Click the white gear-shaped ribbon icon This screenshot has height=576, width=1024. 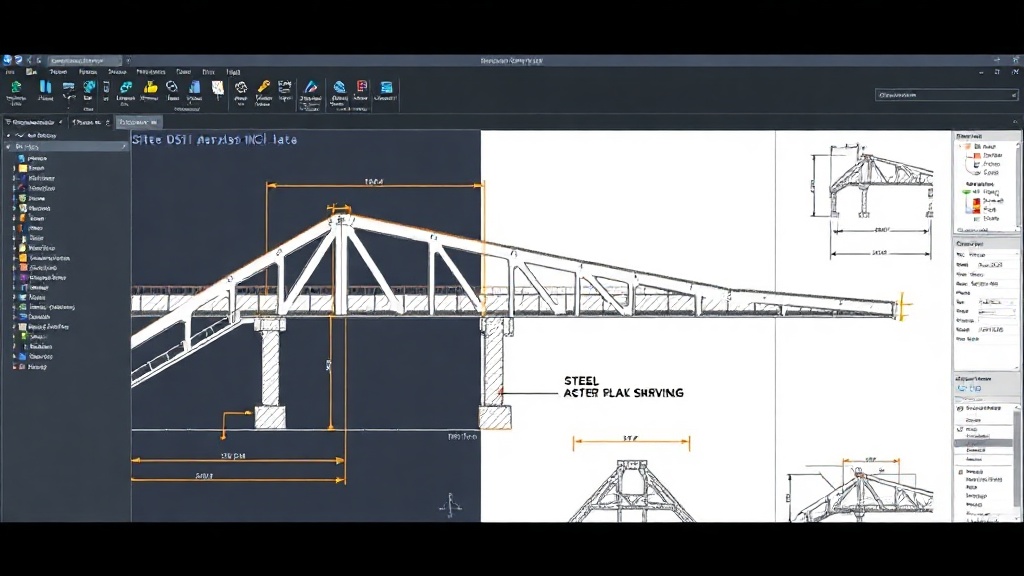(x=241, y=88)
